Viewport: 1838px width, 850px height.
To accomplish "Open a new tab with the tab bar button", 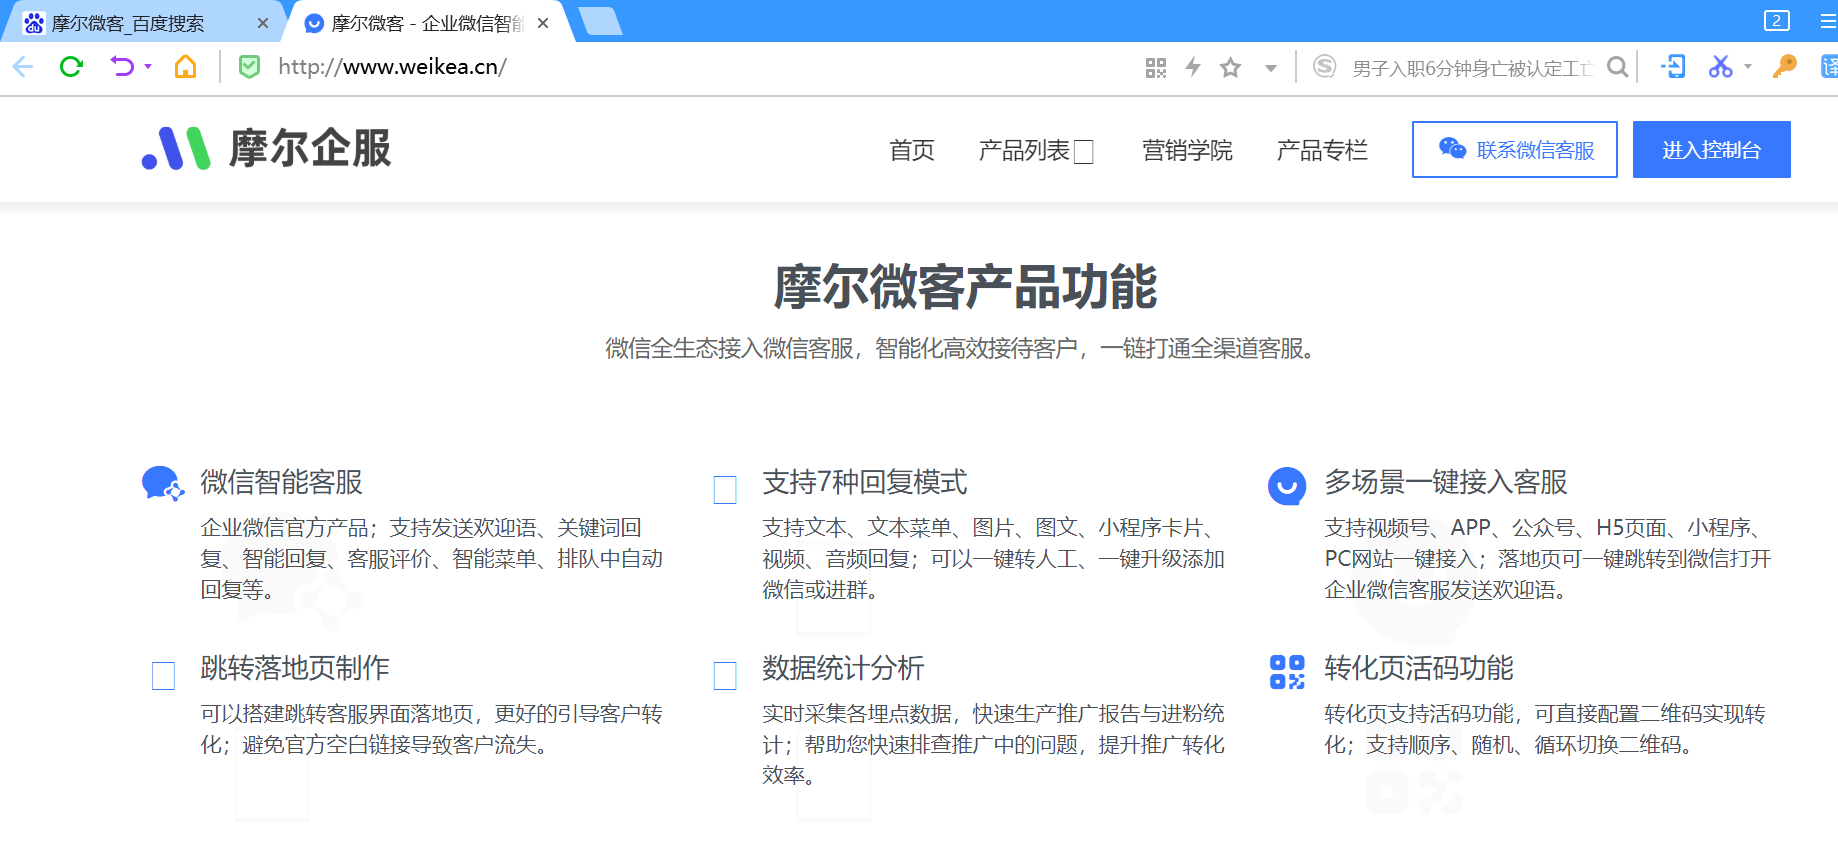I will coord(600,21).
